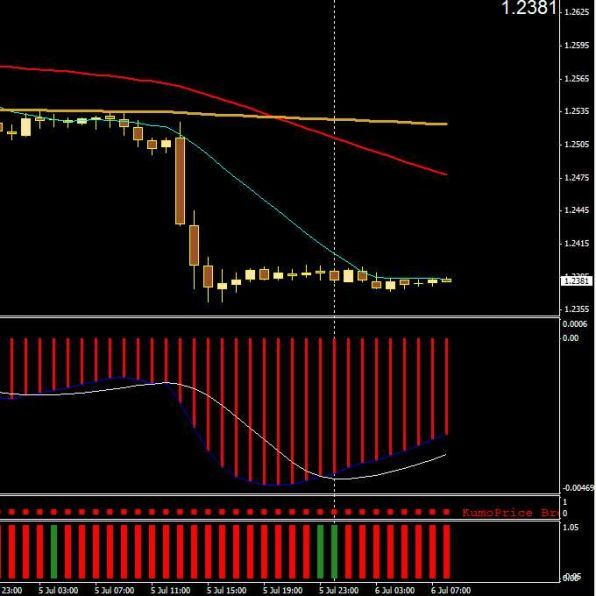Screen dimensions: 596x596
Task: Click the green bar just left of crosshair
Action: 320,552
